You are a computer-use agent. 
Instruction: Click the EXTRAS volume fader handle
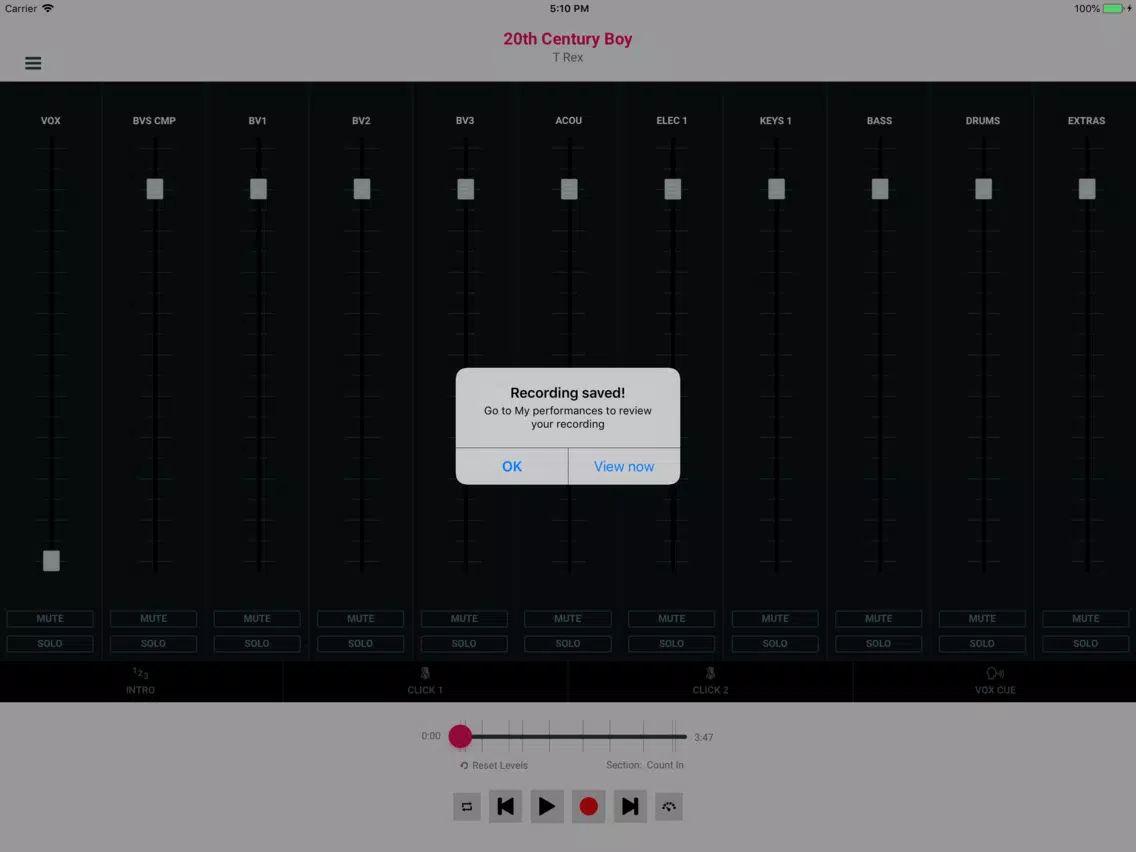point(1087,188)
